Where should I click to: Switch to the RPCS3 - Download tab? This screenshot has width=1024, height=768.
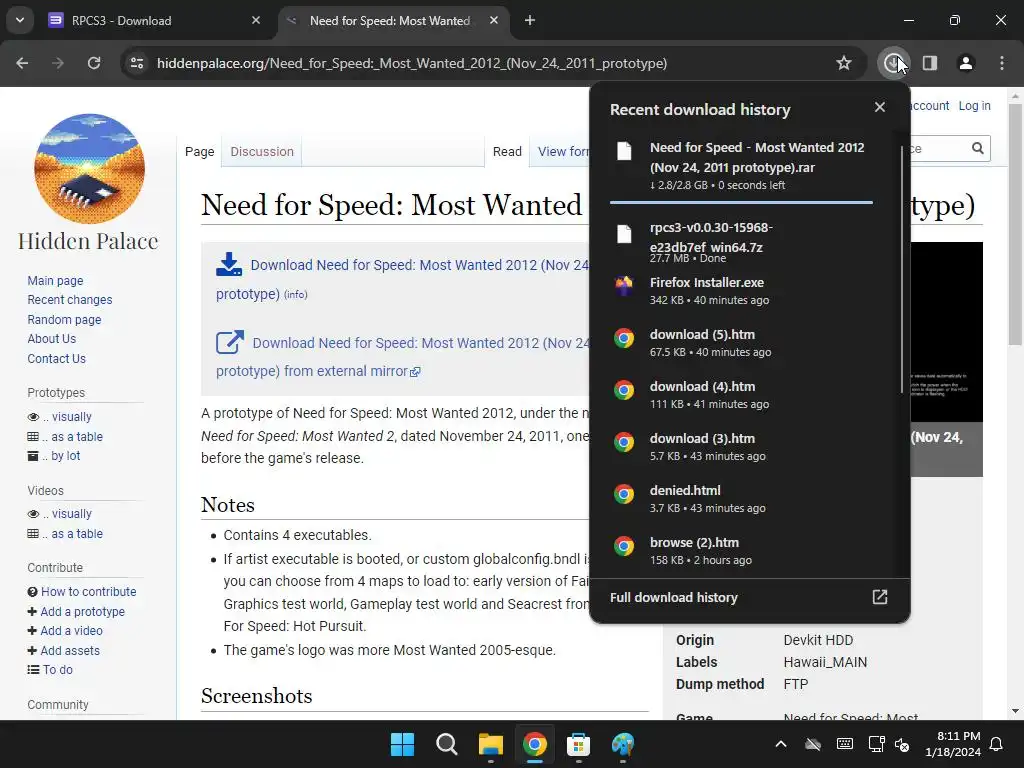pos(155,20)
